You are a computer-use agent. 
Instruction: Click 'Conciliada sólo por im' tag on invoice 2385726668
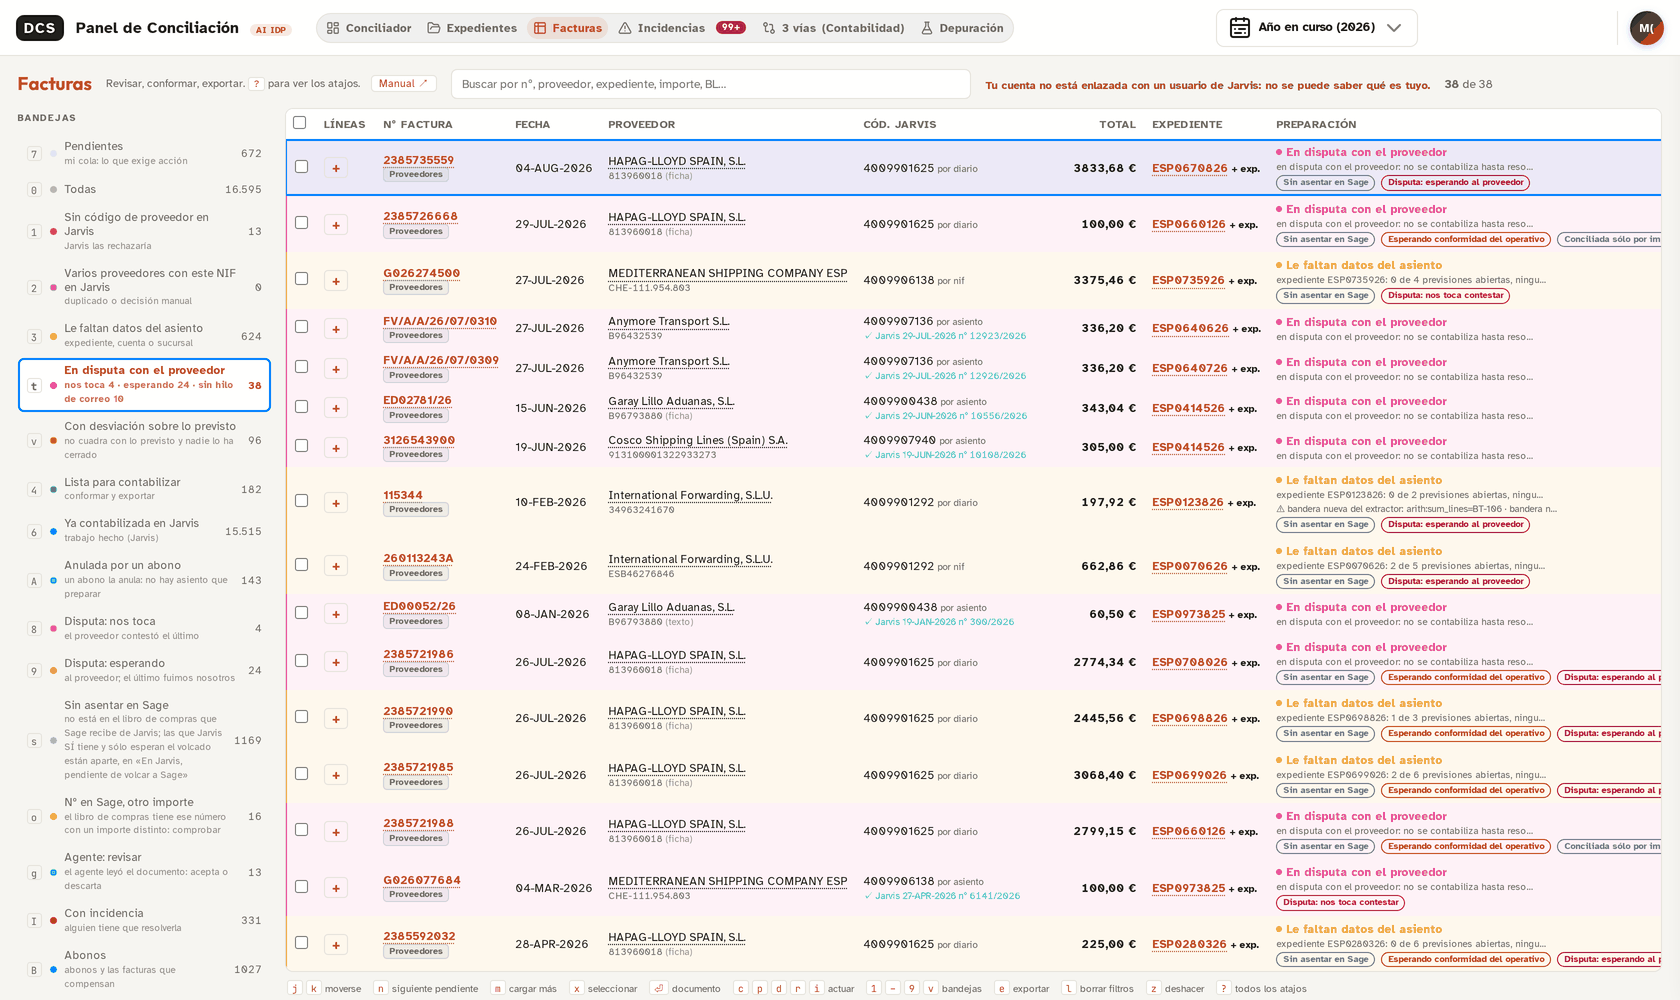click(x=1610, y=239)
